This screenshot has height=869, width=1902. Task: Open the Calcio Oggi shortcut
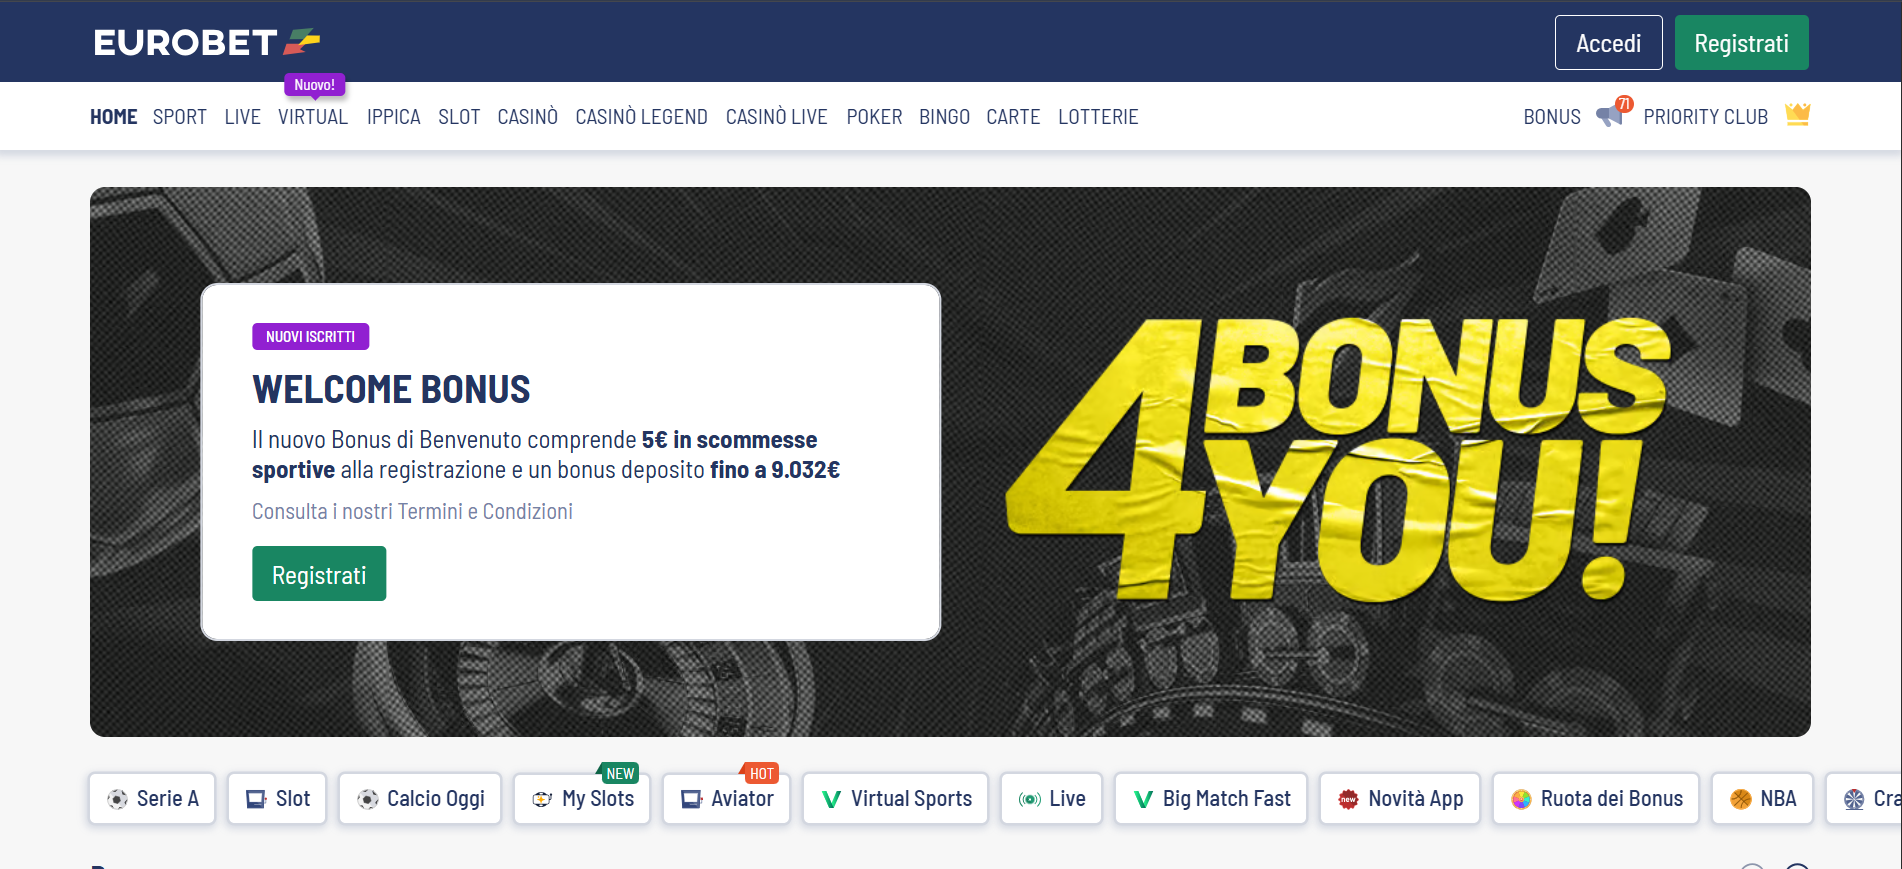click(x=420, y=799)
